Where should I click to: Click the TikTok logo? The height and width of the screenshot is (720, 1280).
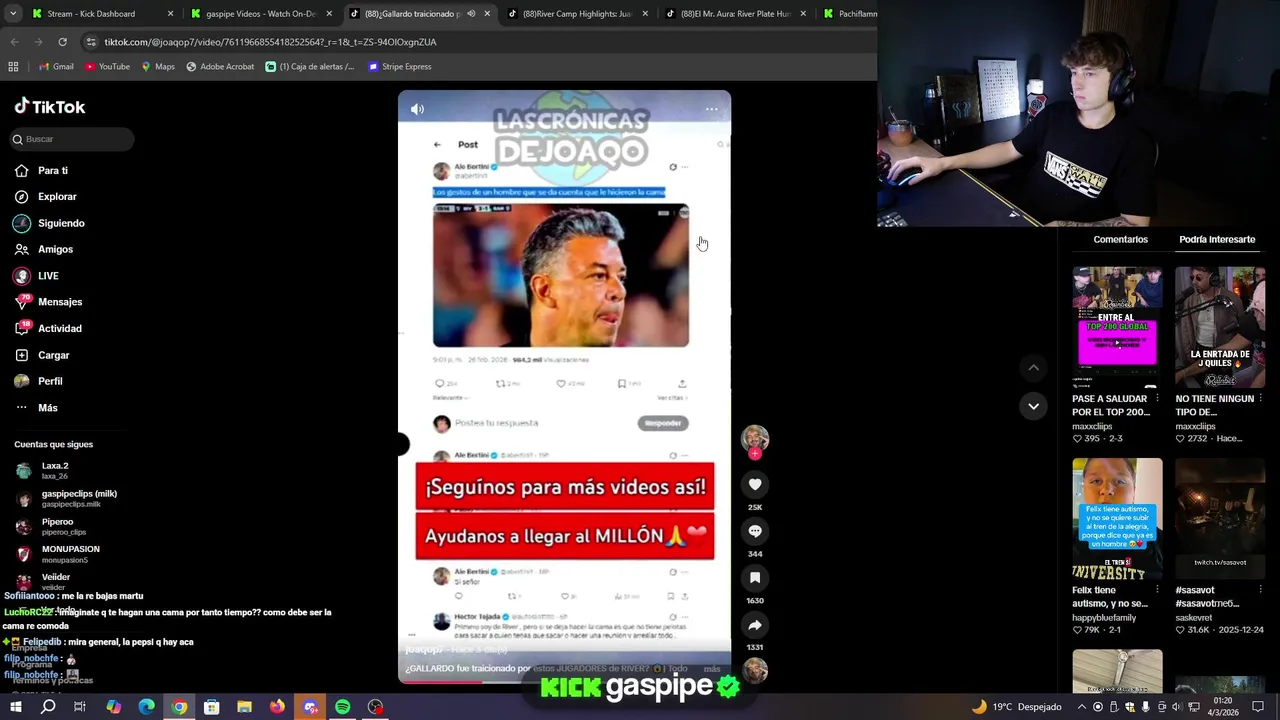pyautogui.click(x=50, y=107)
